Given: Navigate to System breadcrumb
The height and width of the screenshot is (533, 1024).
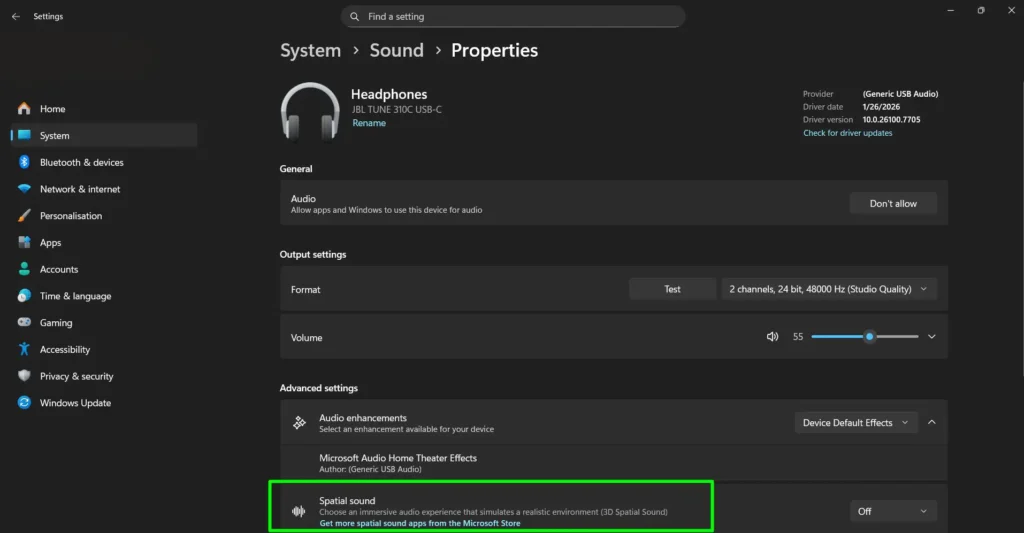Looking at the screenshot, I should (x=310, y=50).
